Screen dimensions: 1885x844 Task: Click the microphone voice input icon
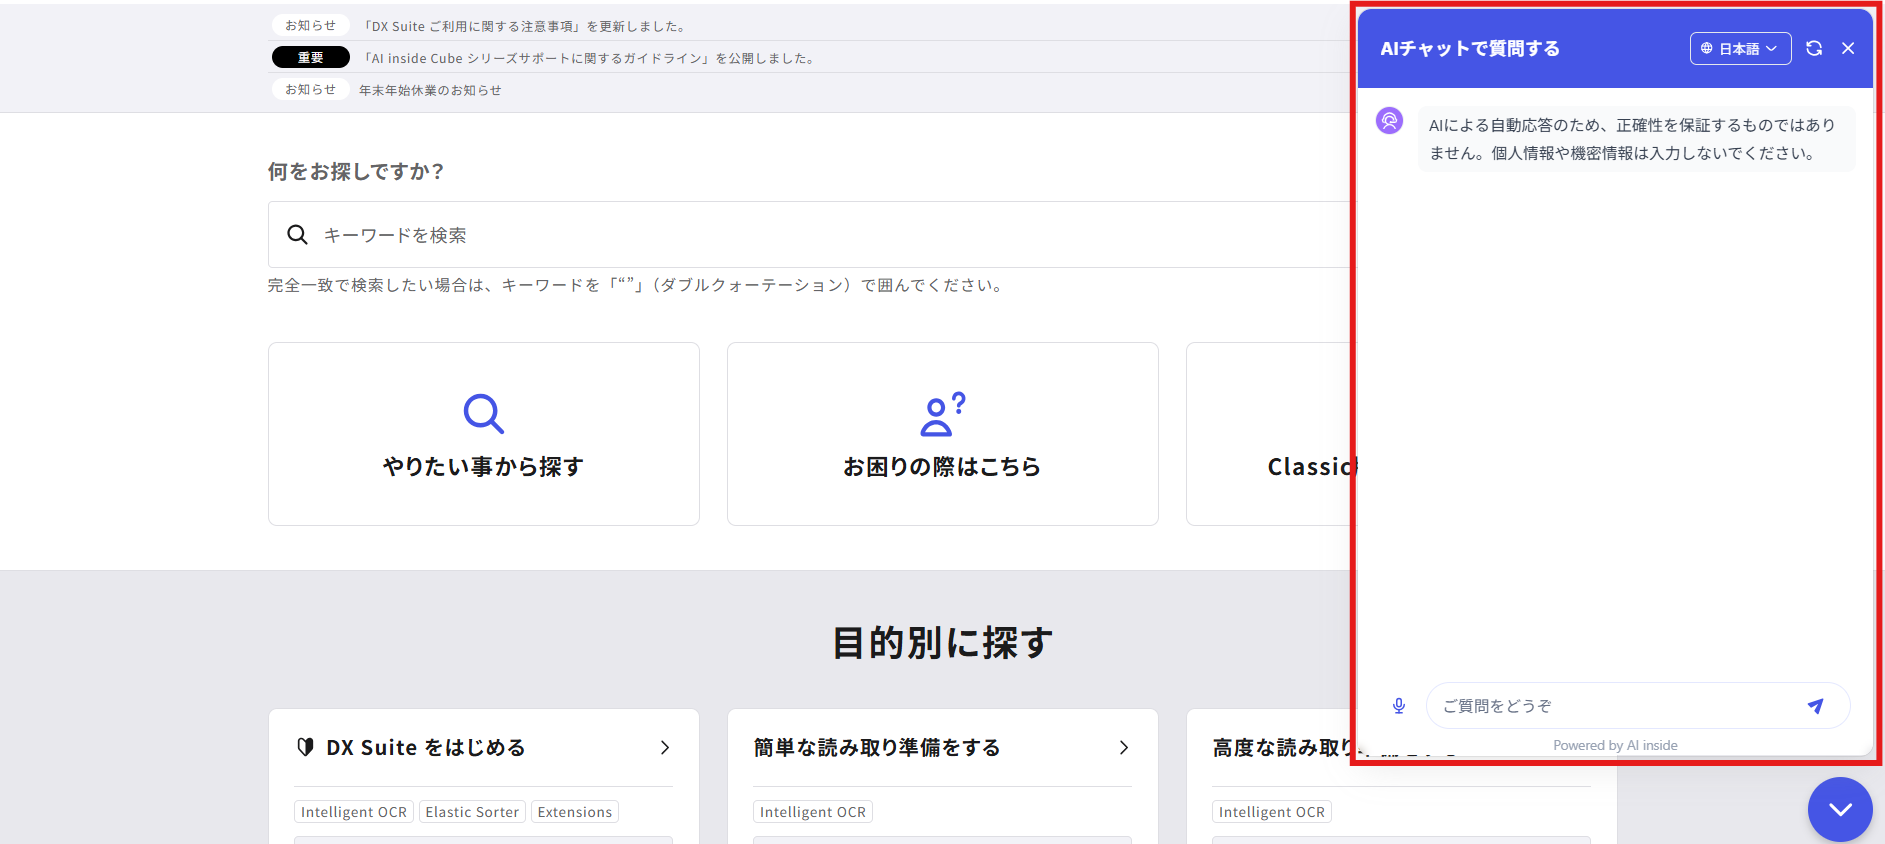point(1399,706)
